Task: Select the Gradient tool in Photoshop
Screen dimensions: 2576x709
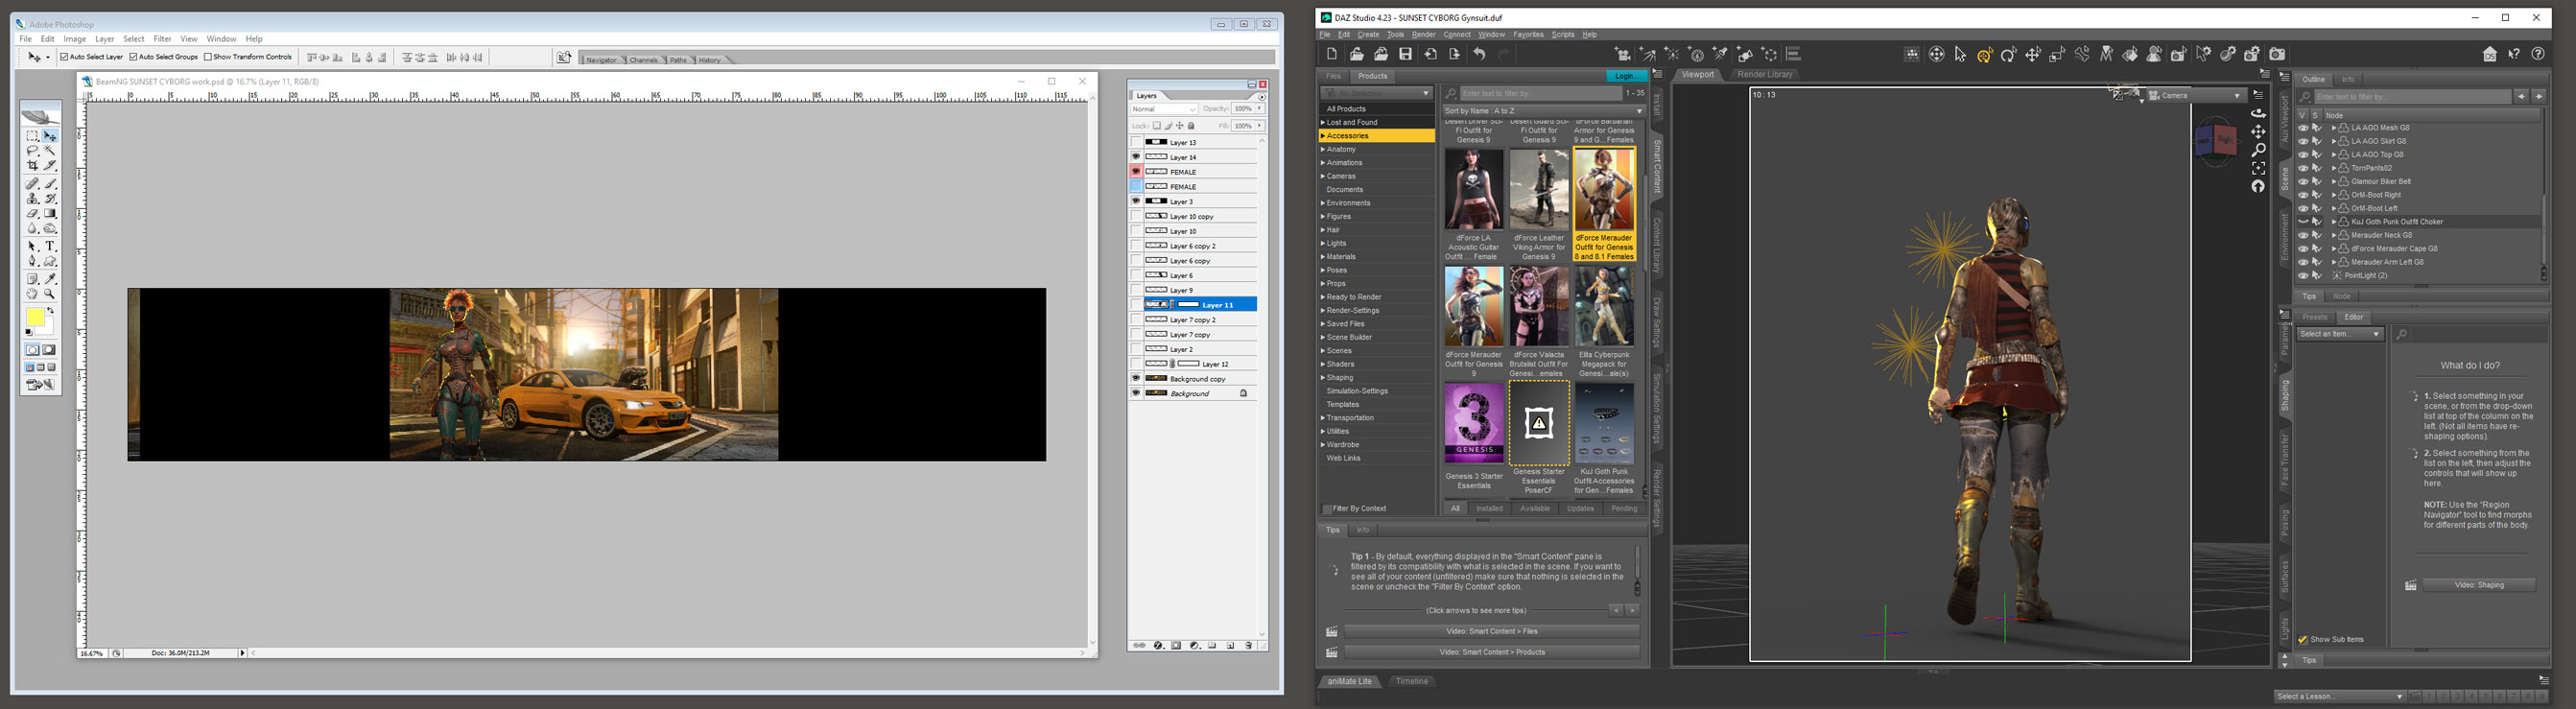Action: click(x=50, y=214)
